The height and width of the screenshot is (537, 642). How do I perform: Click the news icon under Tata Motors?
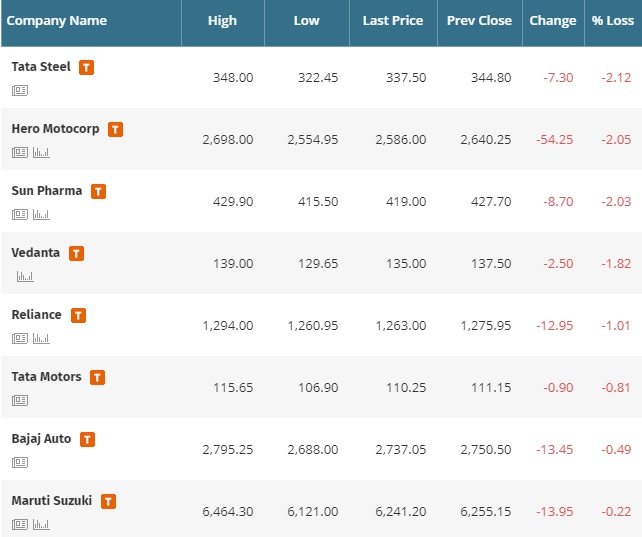coord(20,400)
